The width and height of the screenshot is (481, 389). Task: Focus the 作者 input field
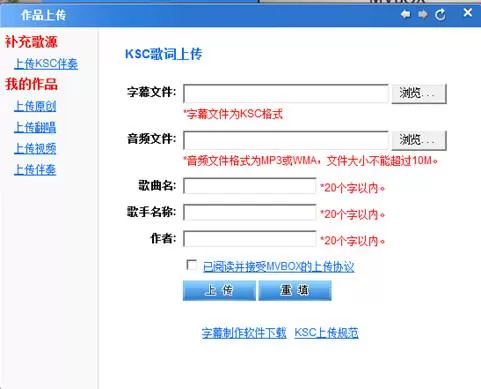click(249, 239)
